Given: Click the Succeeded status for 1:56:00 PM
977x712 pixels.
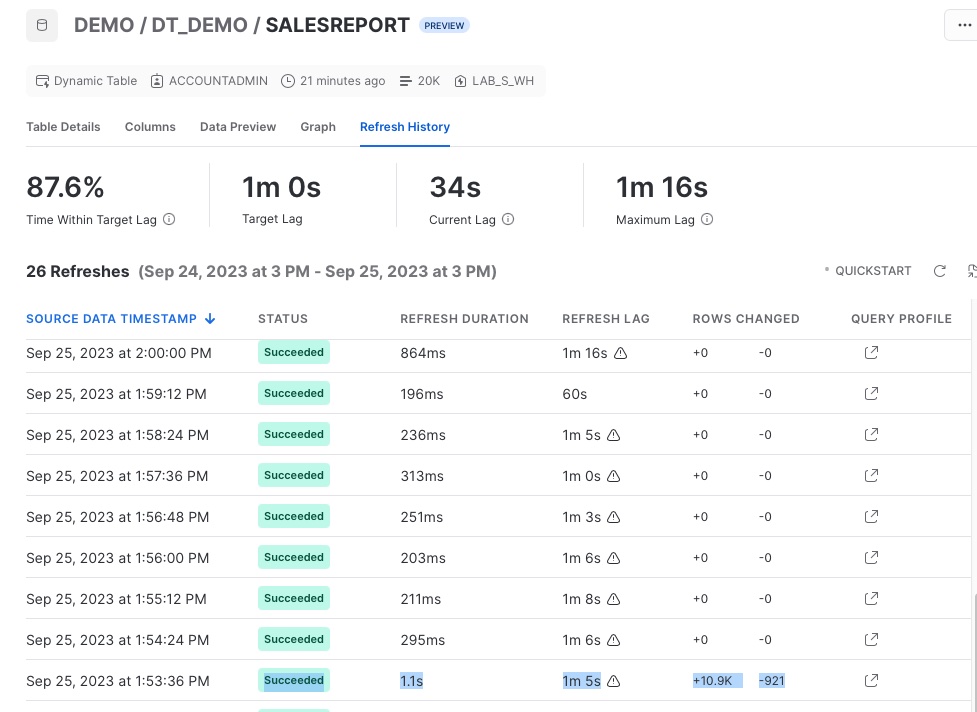Looking at the screenshot, I should [x=294, y=557].
